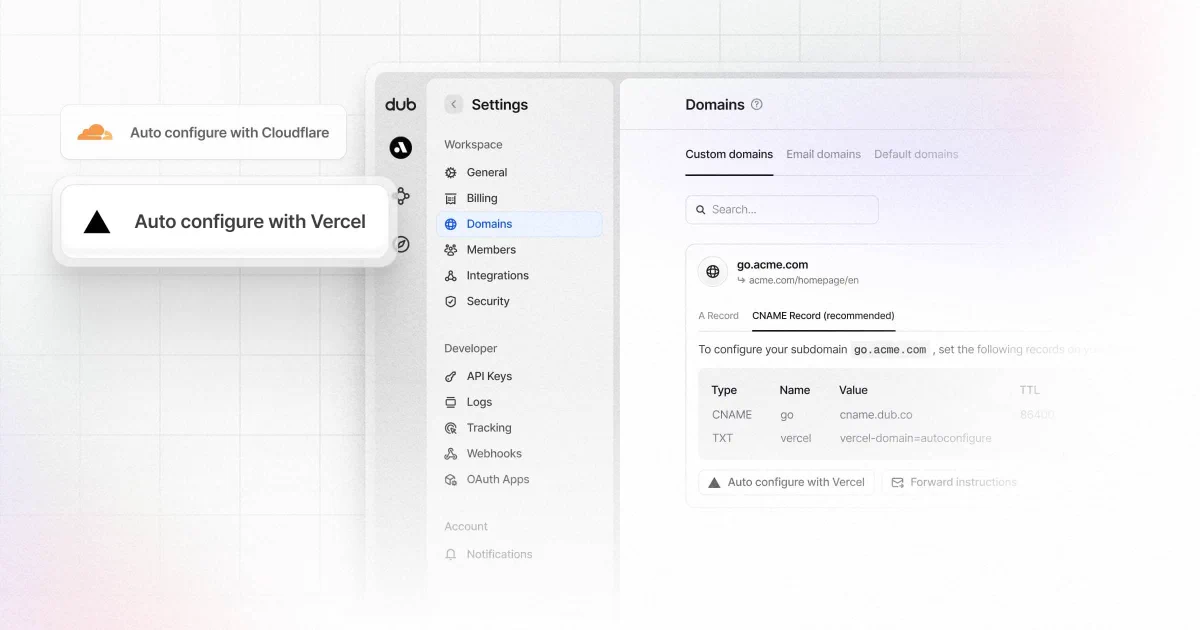The image size is (1200, 630).
Task: Click the Settings title text
Action: pyautogui.click(x=500, y=105)
